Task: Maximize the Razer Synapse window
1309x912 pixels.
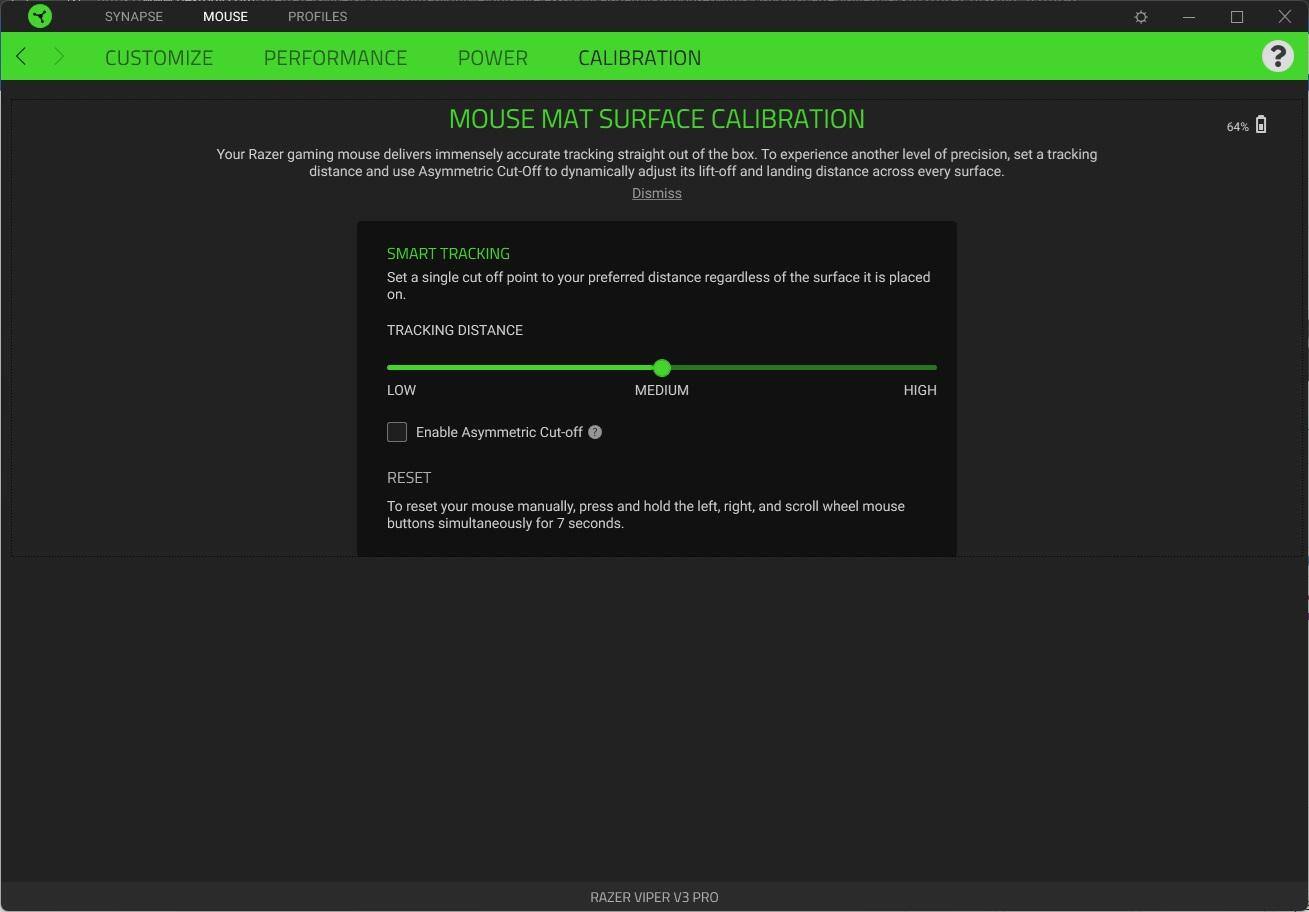Action: tap(1237, 17)
